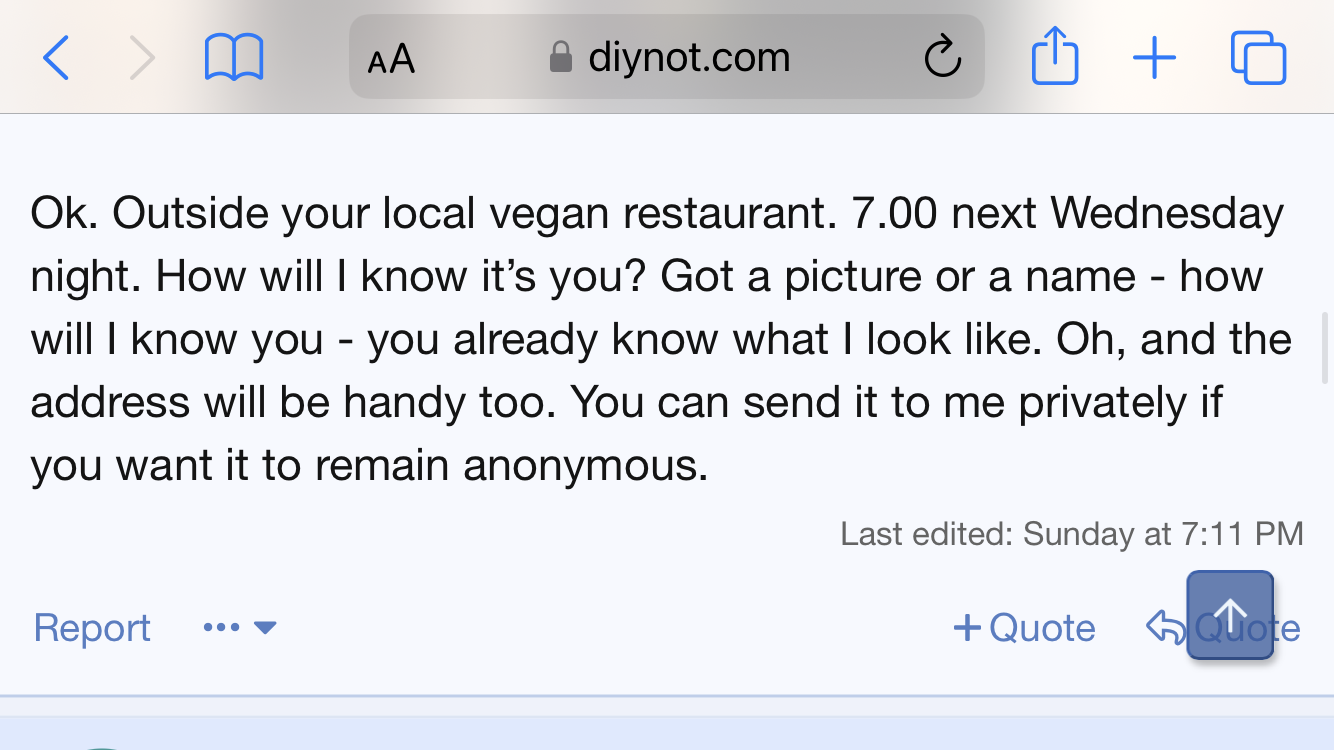Expand the caret next to the three dots

tap(265, 628)
